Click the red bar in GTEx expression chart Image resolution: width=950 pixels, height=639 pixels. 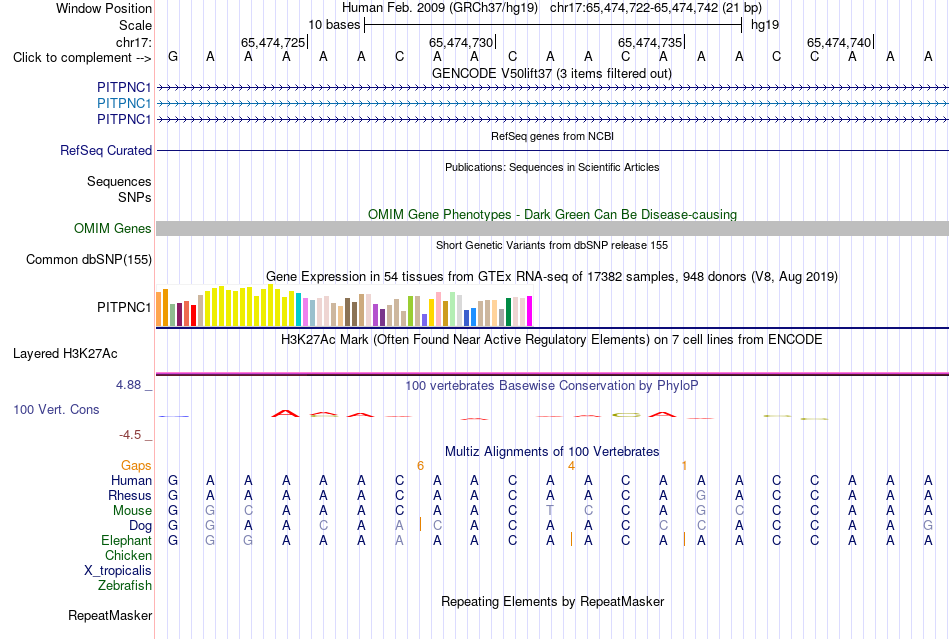pos(193,316)
